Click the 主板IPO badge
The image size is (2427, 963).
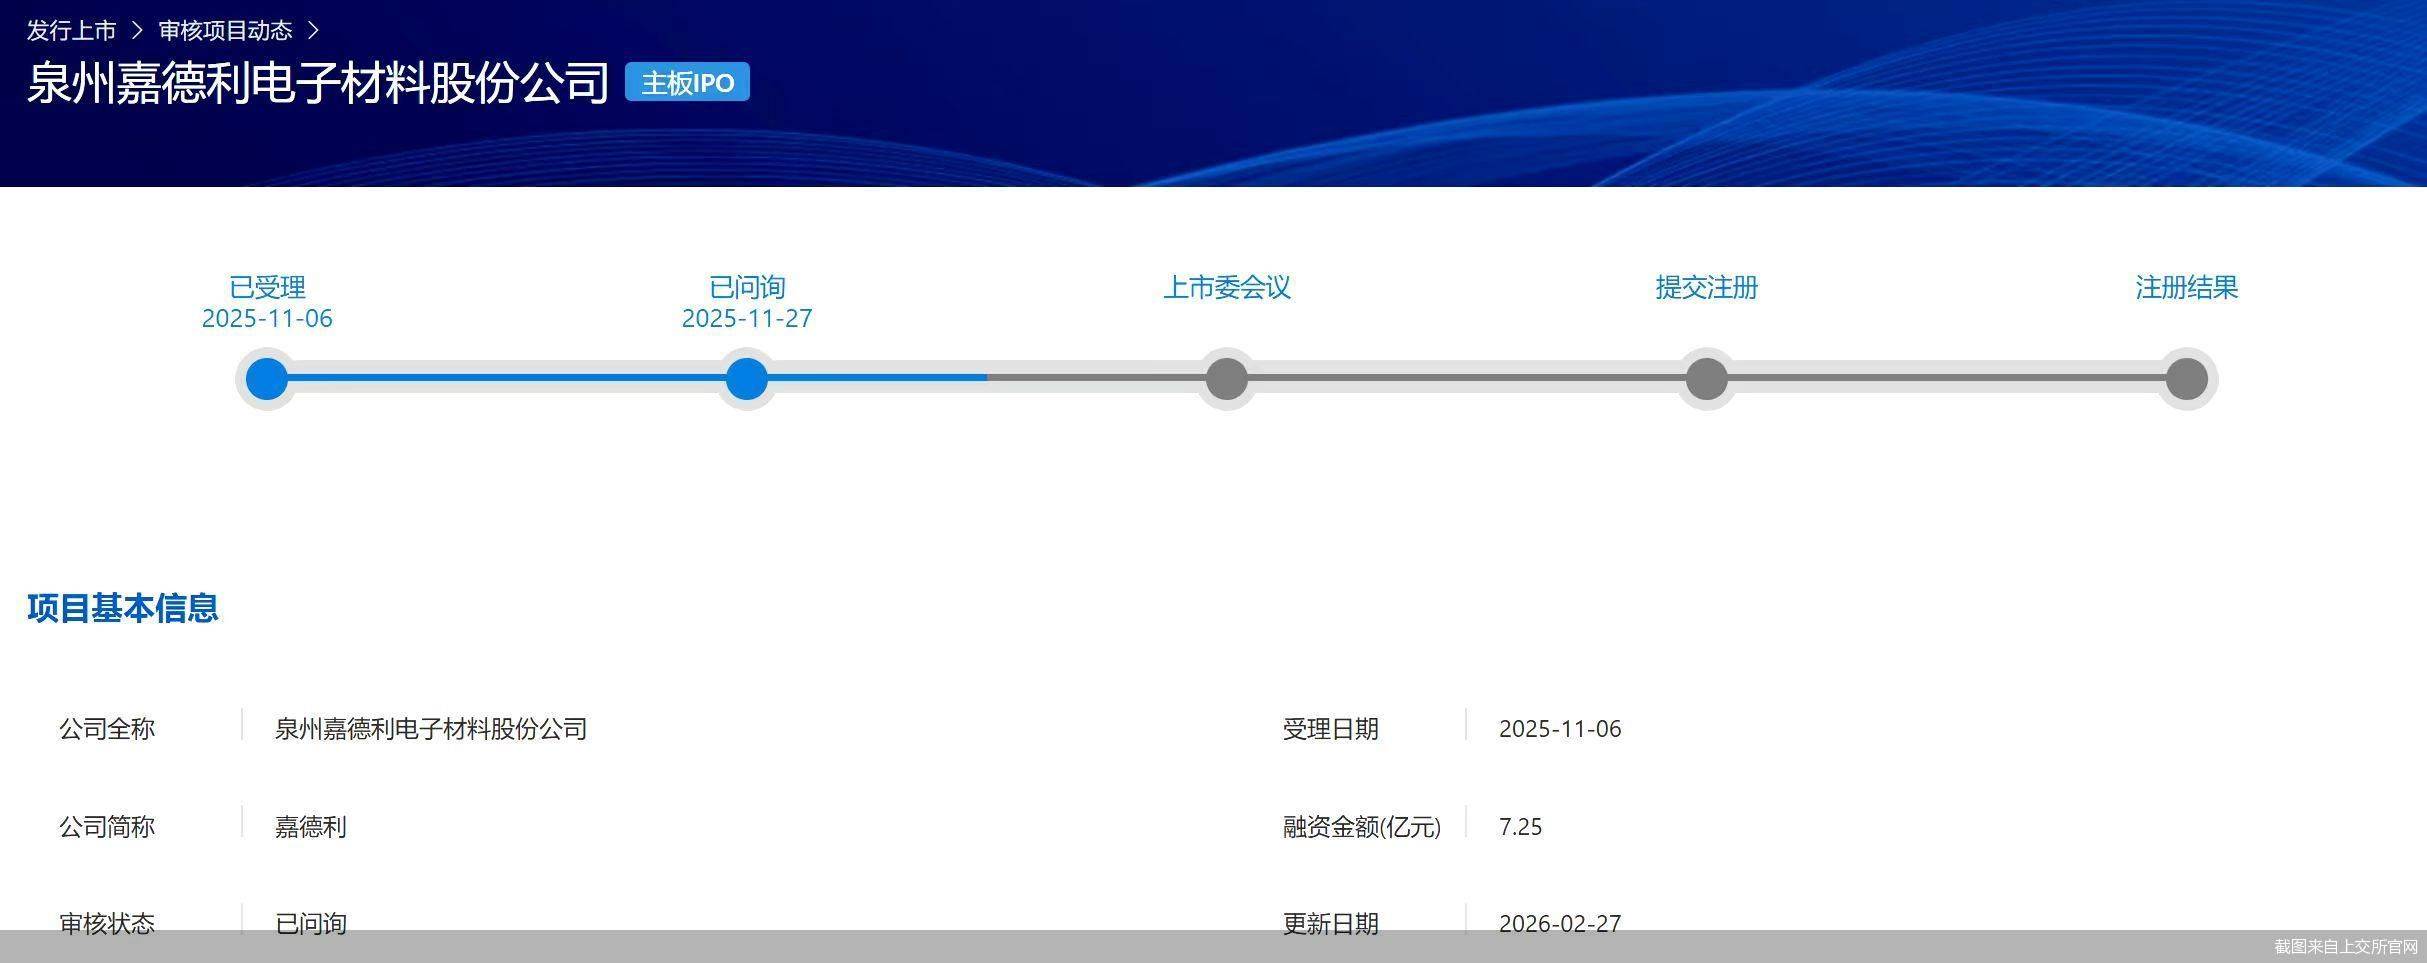(x=687, y=82)
